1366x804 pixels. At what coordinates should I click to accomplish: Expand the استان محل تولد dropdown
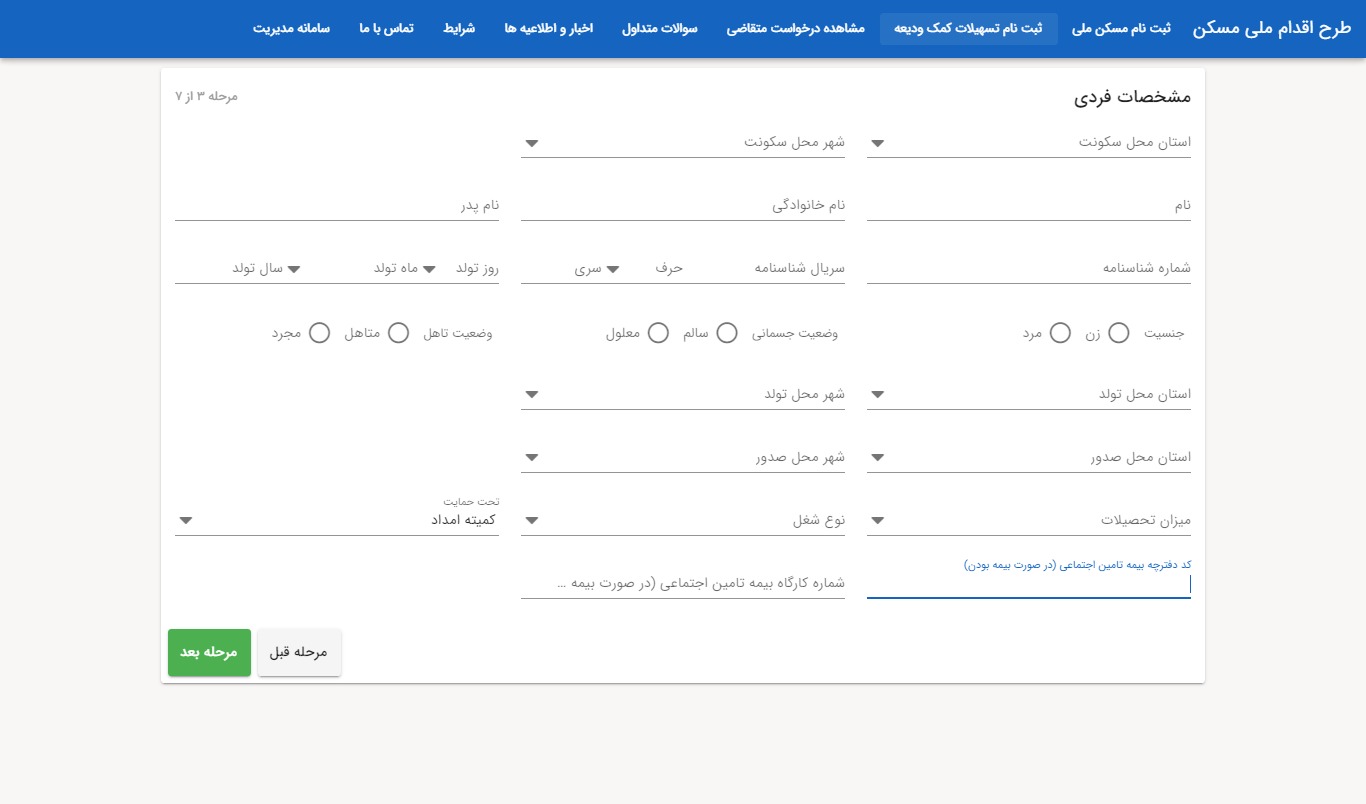[1028, 395]
